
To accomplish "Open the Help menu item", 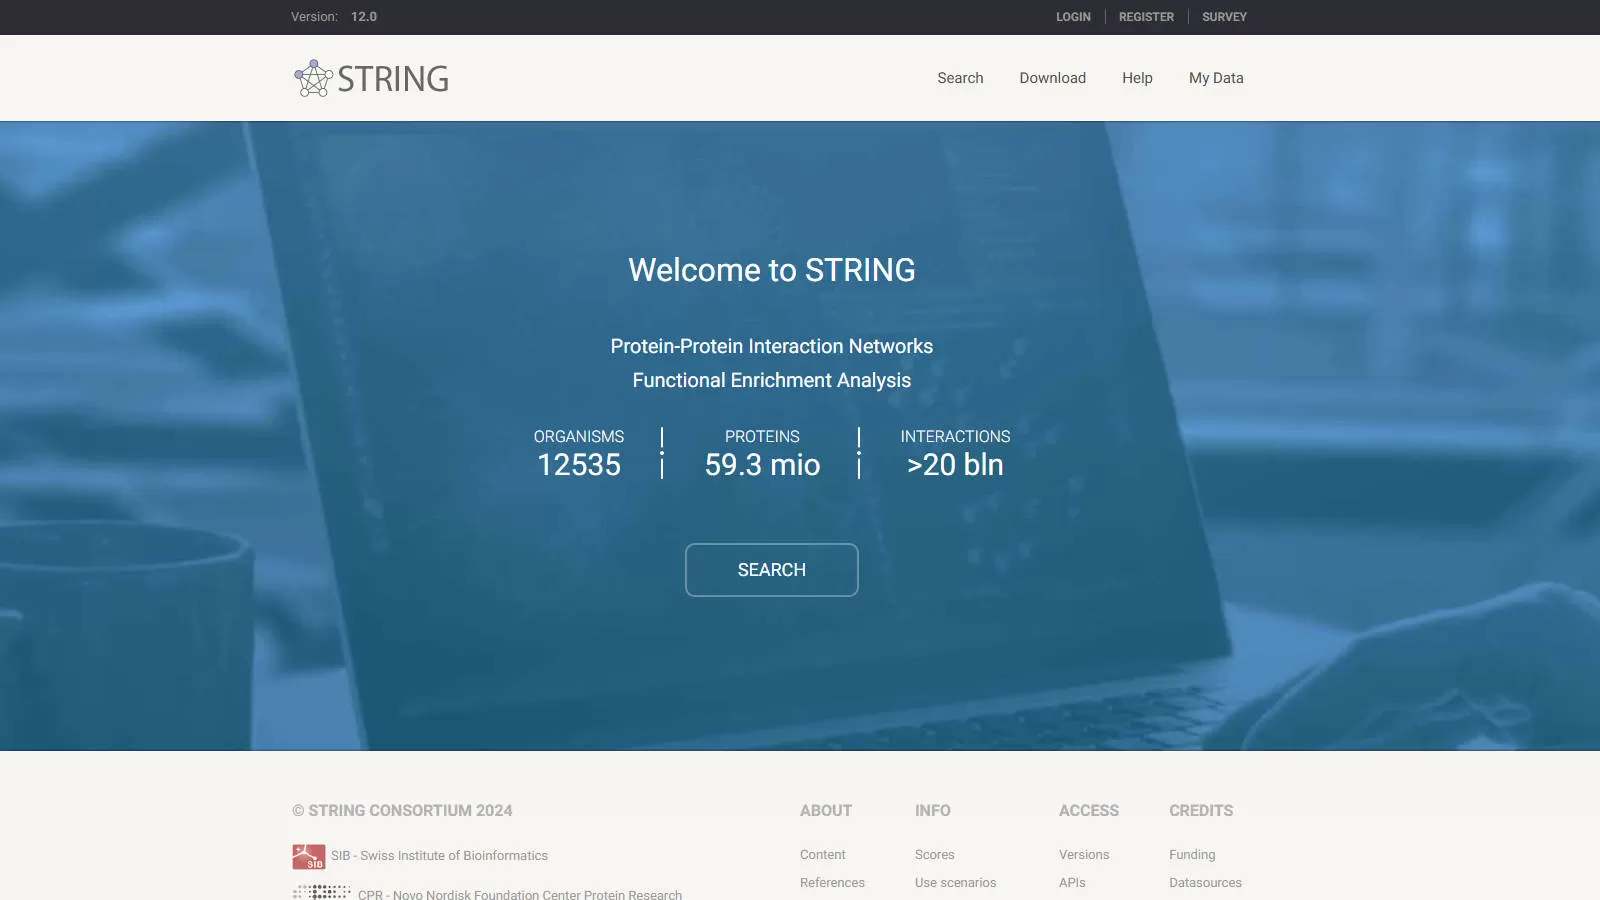I will coord(1137,78).
